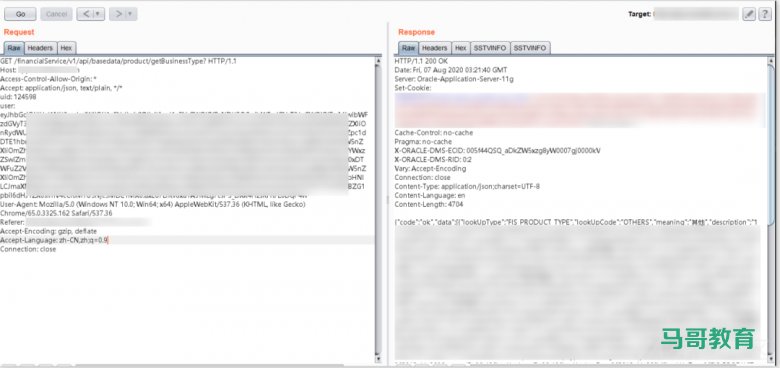Open the history dropdown next to back arrow
780x368 pixels.
click(99, 14)
